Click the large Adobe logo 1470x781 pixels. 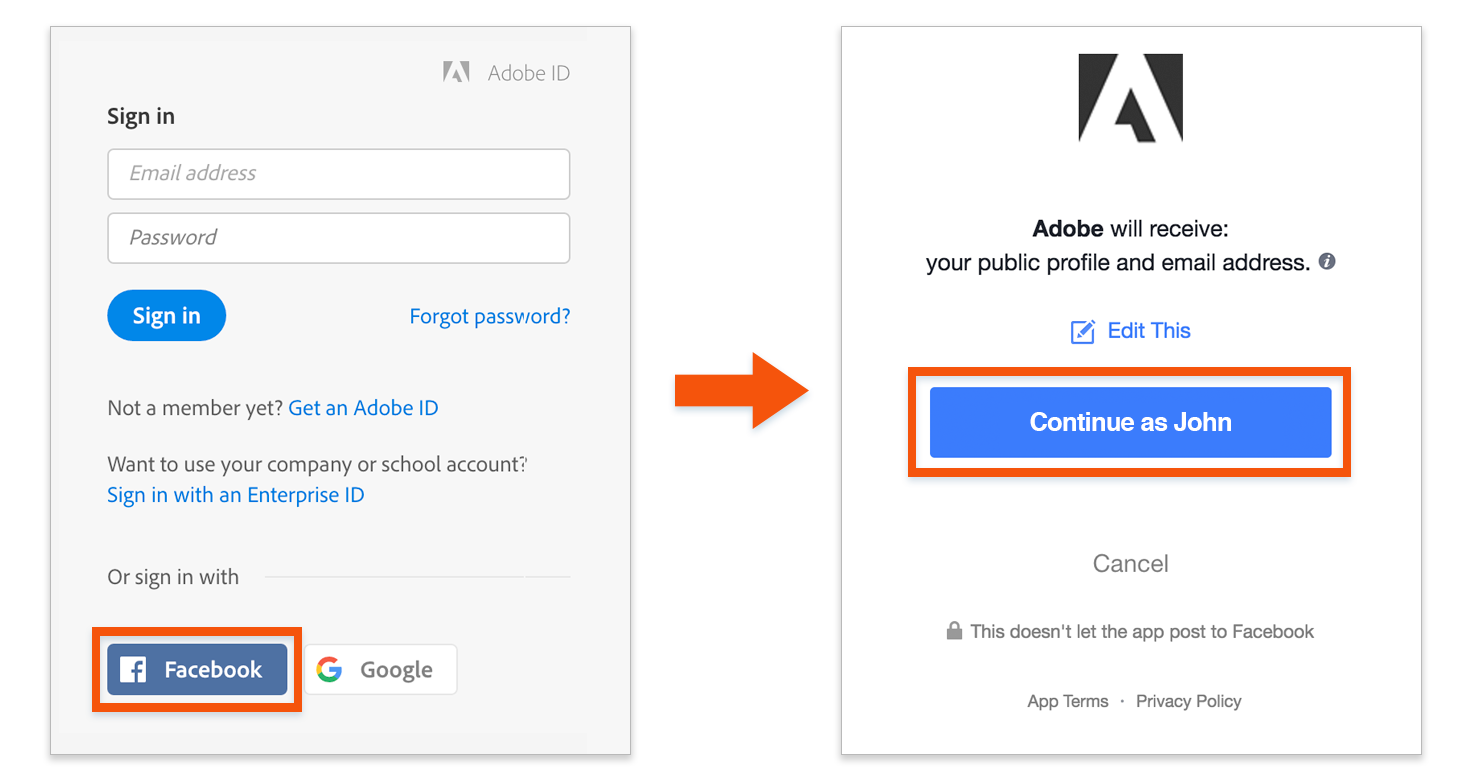point(1130,97)
